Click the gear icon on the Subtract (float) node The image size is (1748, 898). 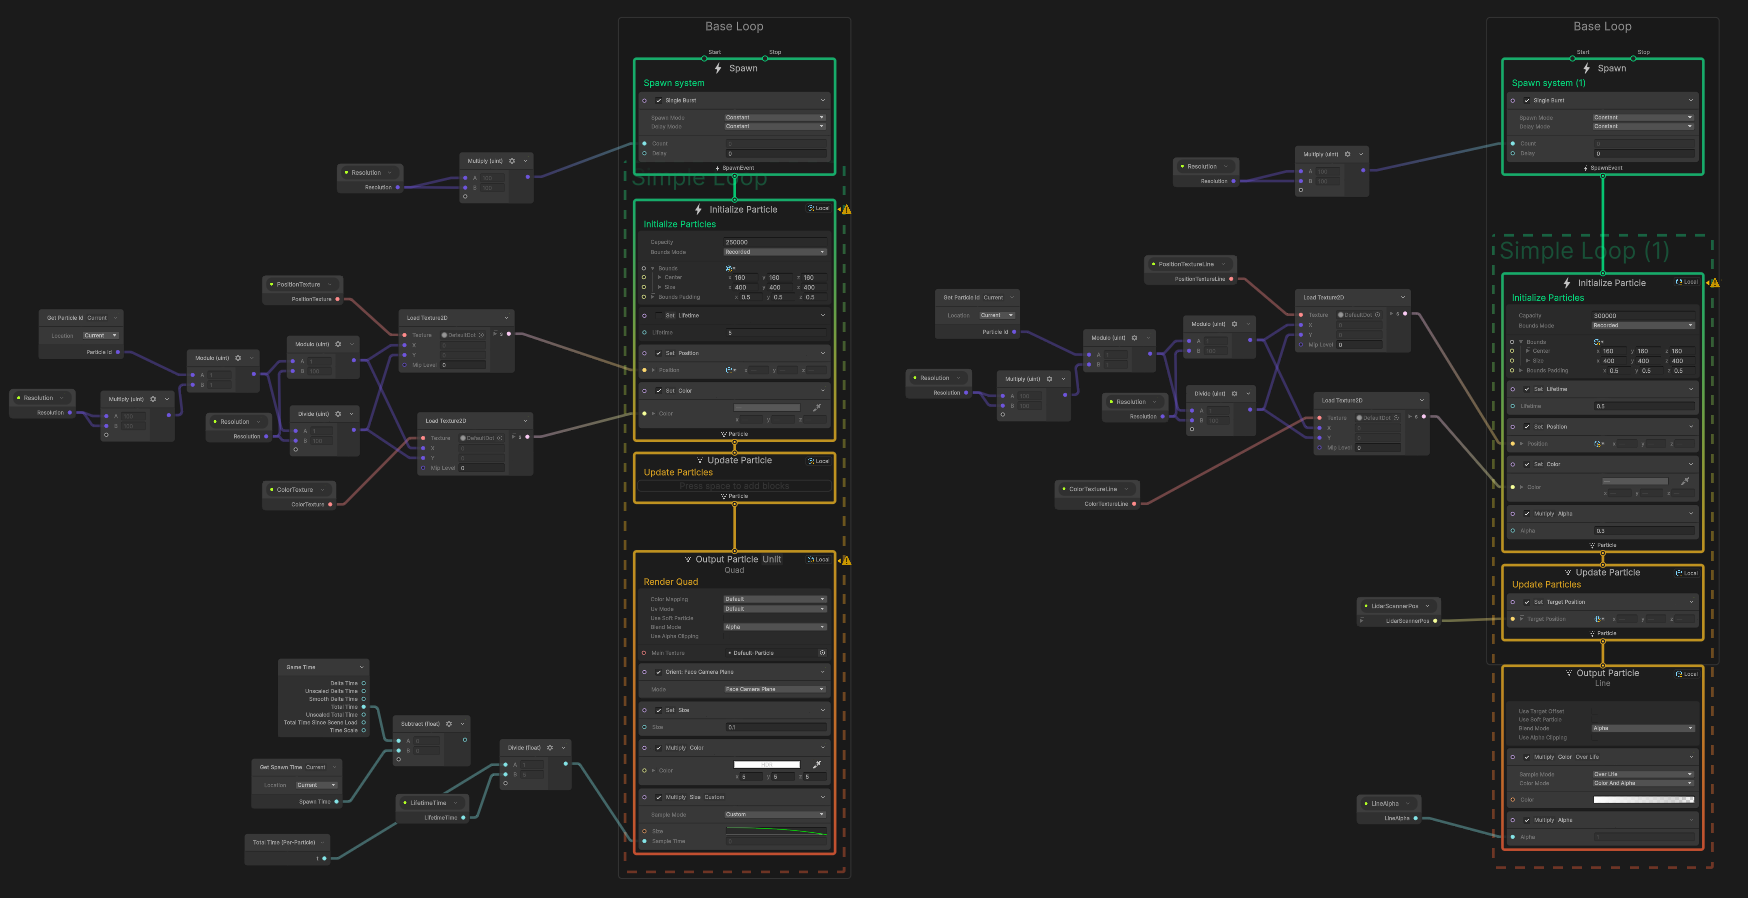[x=449, y=724]
